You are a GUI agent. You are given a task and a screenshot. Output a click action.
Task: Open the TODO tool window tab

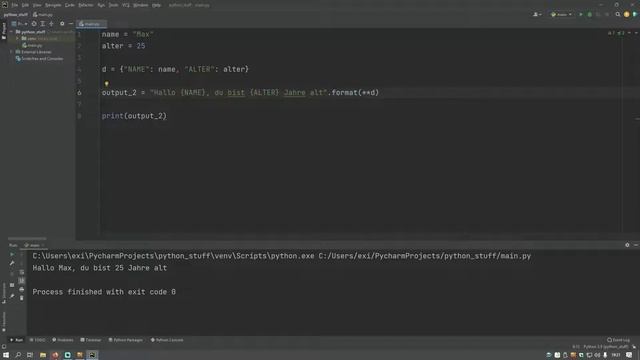(38, 340)
